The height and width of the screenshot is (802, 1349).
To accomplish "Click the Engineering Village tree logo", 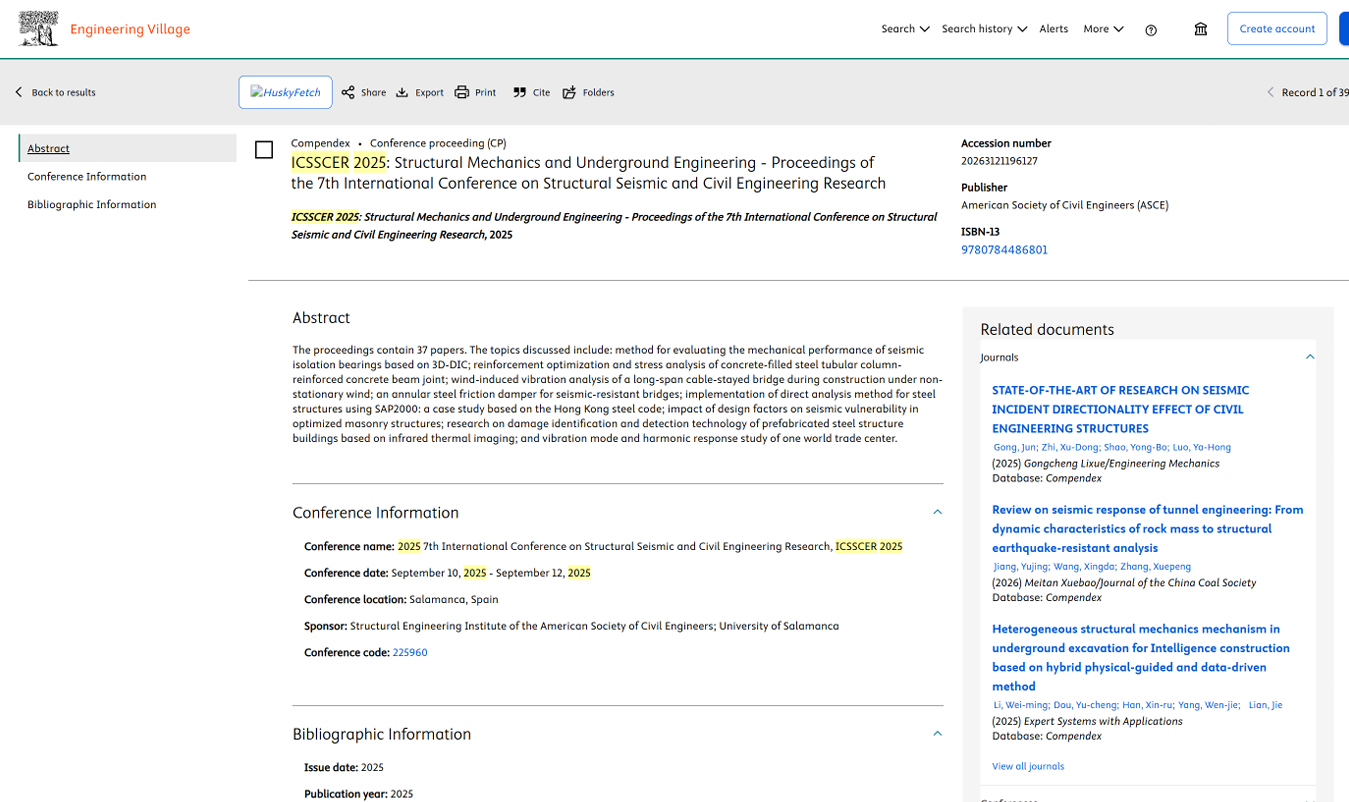I will (x=39, y=29).
